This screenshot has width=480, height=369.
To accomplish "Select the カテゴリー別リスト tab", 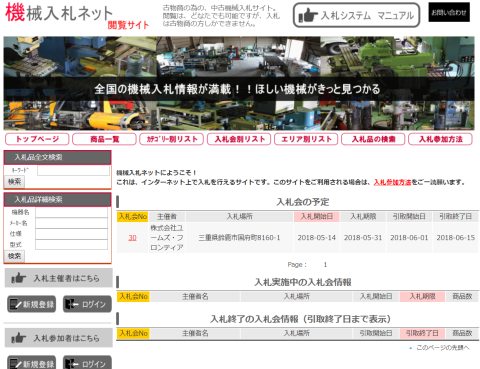I will coord(172,139).
